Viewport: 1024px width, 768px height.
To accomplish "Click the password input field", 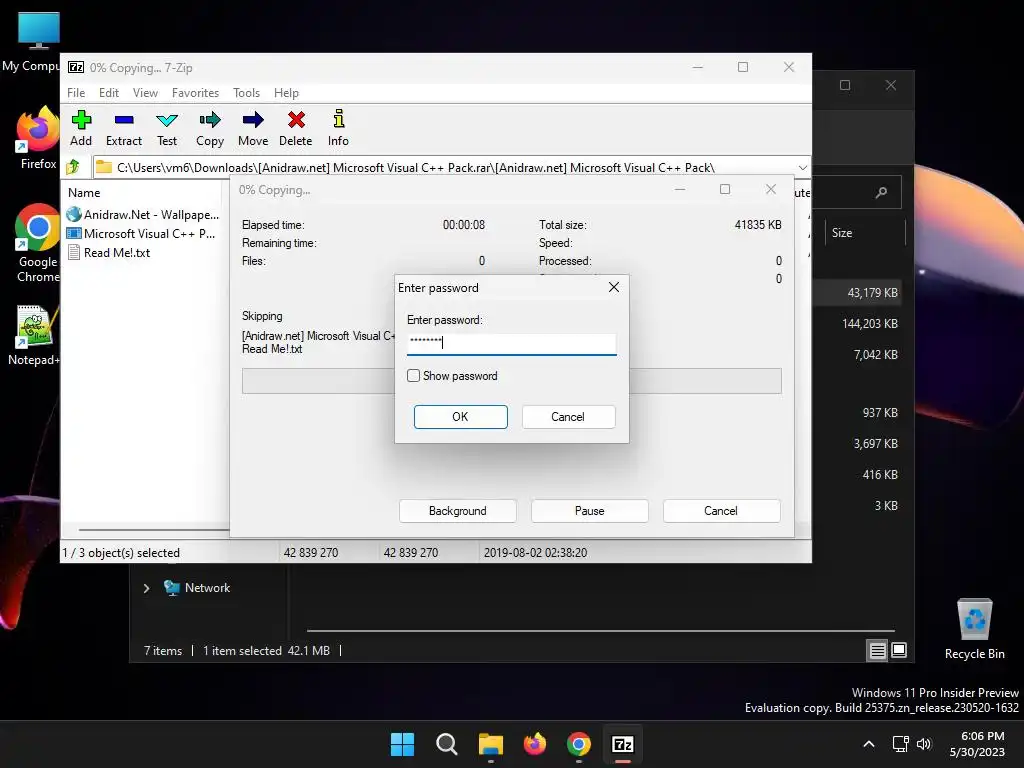I will point(511,342).
